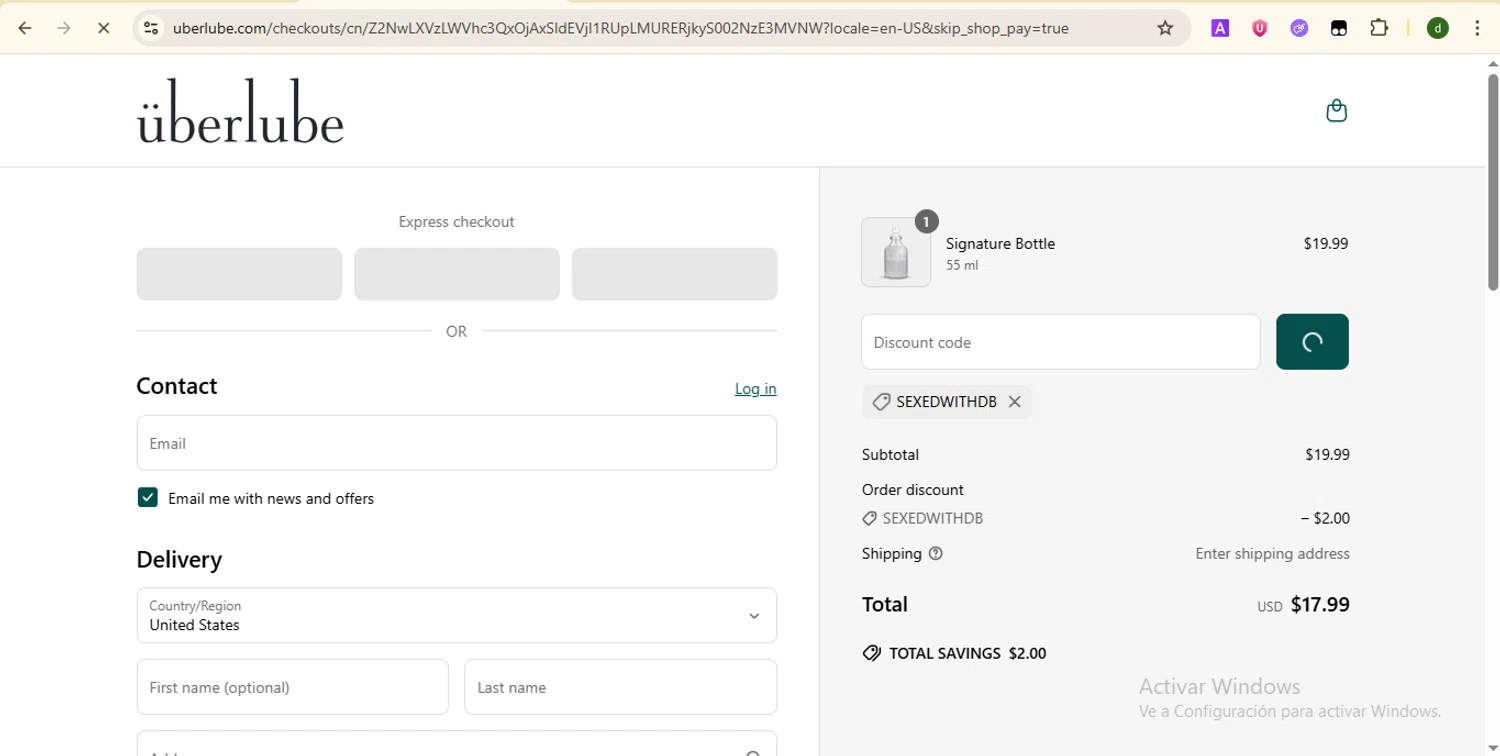Open the black square extension icon

(1339, 28)
